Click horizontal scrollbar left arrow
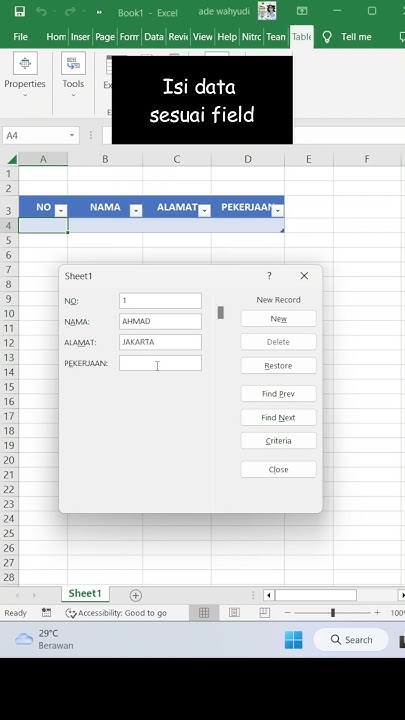The height and width of the screenshot is (720, 405). (x=269, y=596)
